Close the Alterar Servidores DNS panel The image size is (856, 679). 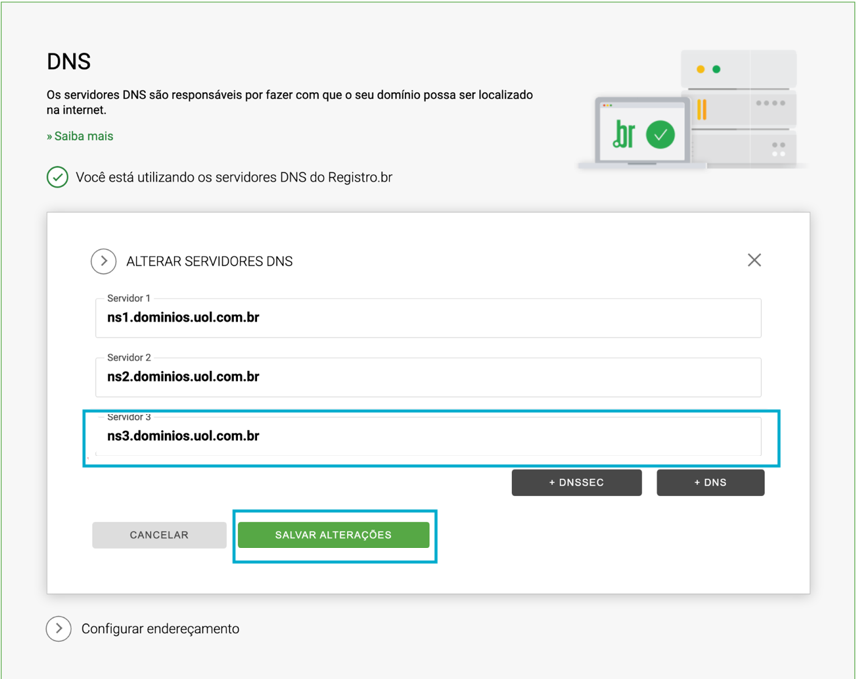click(754, 260)
